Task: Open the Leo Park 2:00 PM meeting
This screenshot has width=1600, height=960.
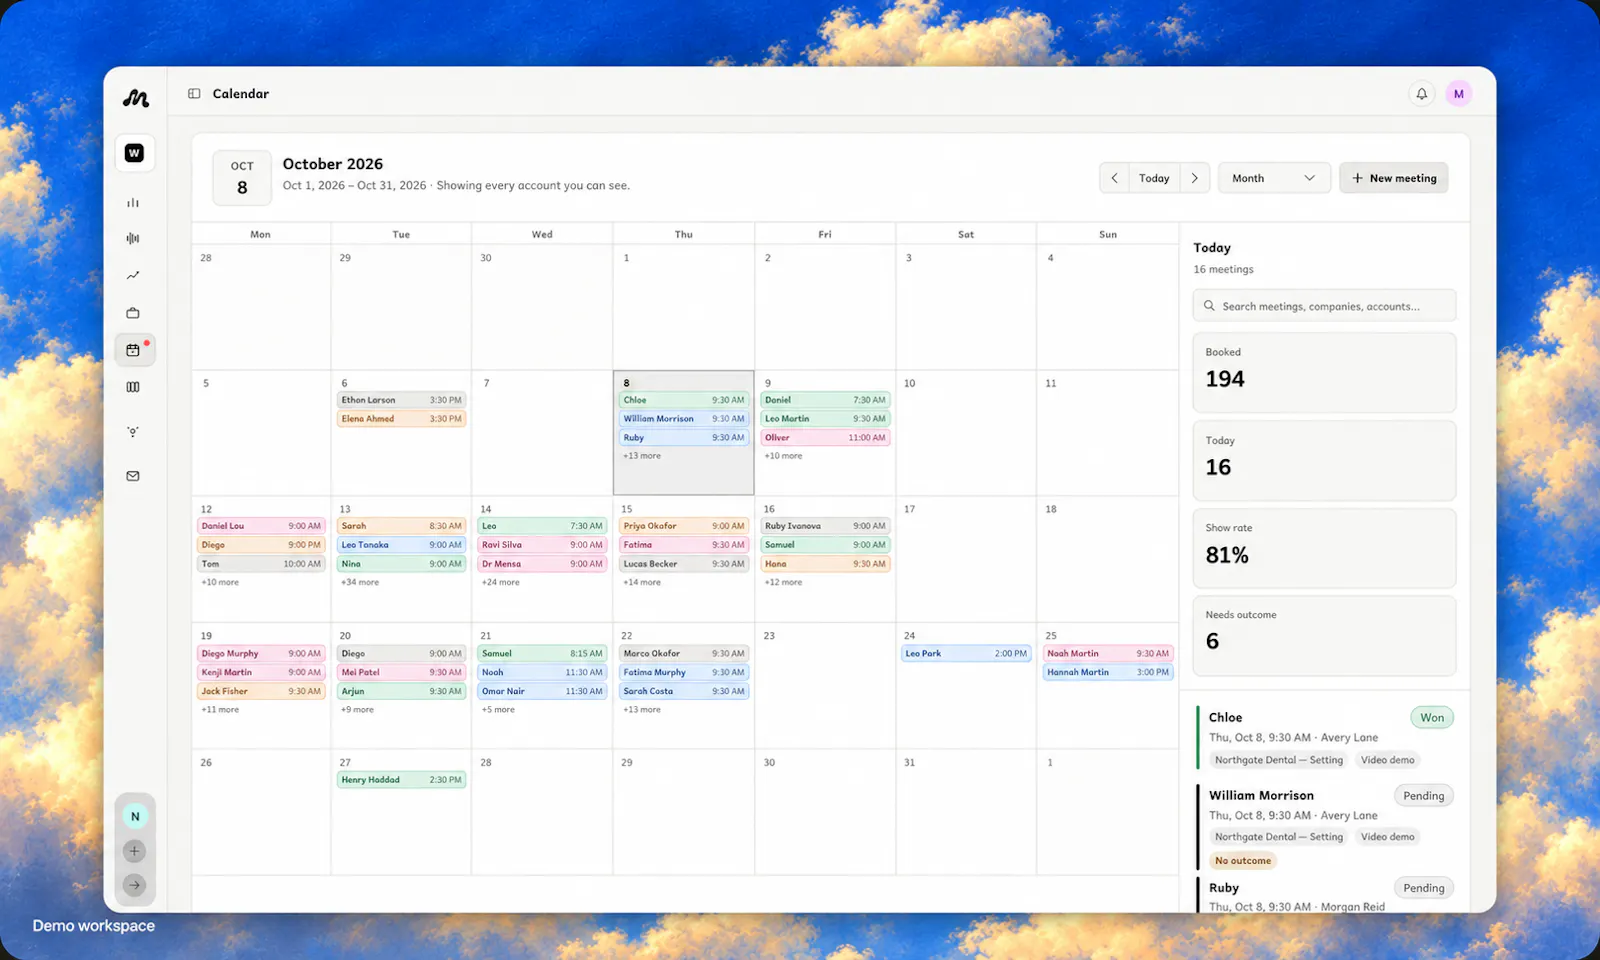Action: (966, 654)
